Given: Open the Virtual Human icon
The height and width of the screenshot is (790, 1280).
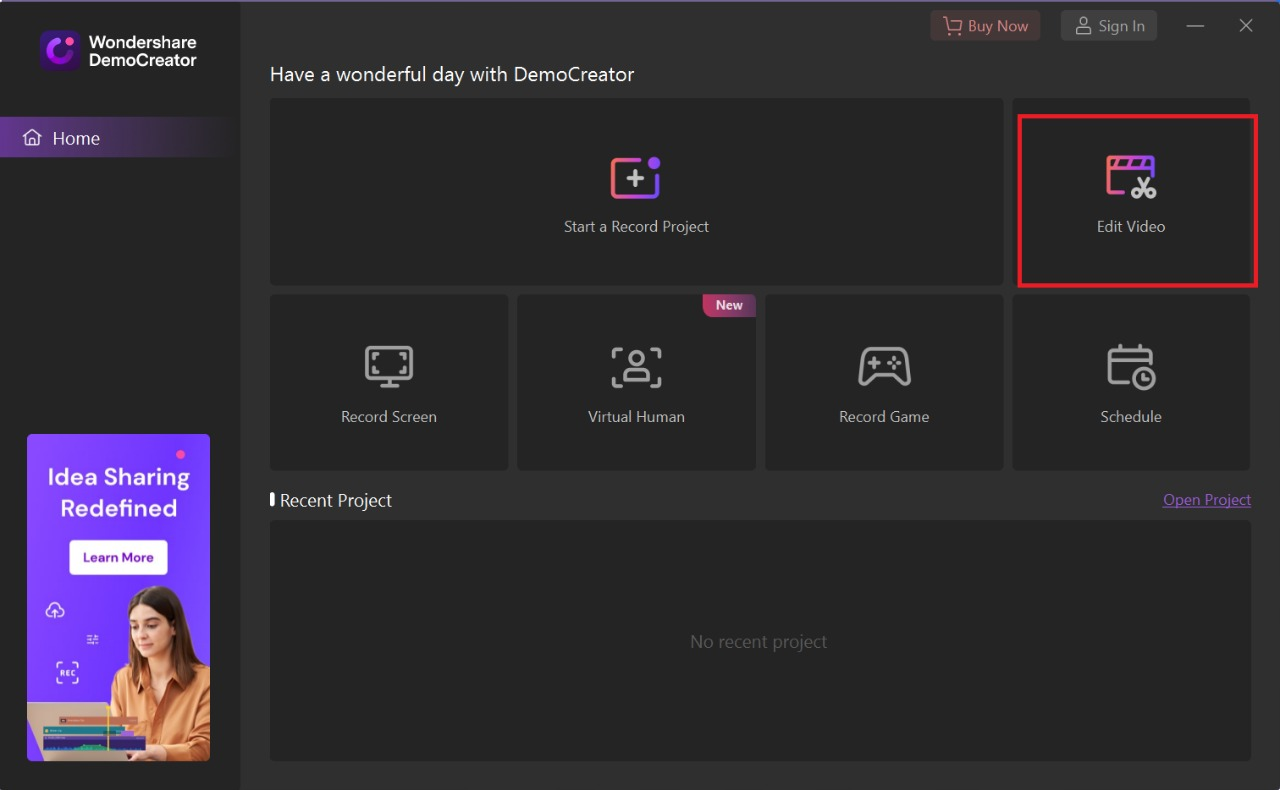Looking at the screenshot, I should (636, 367).
